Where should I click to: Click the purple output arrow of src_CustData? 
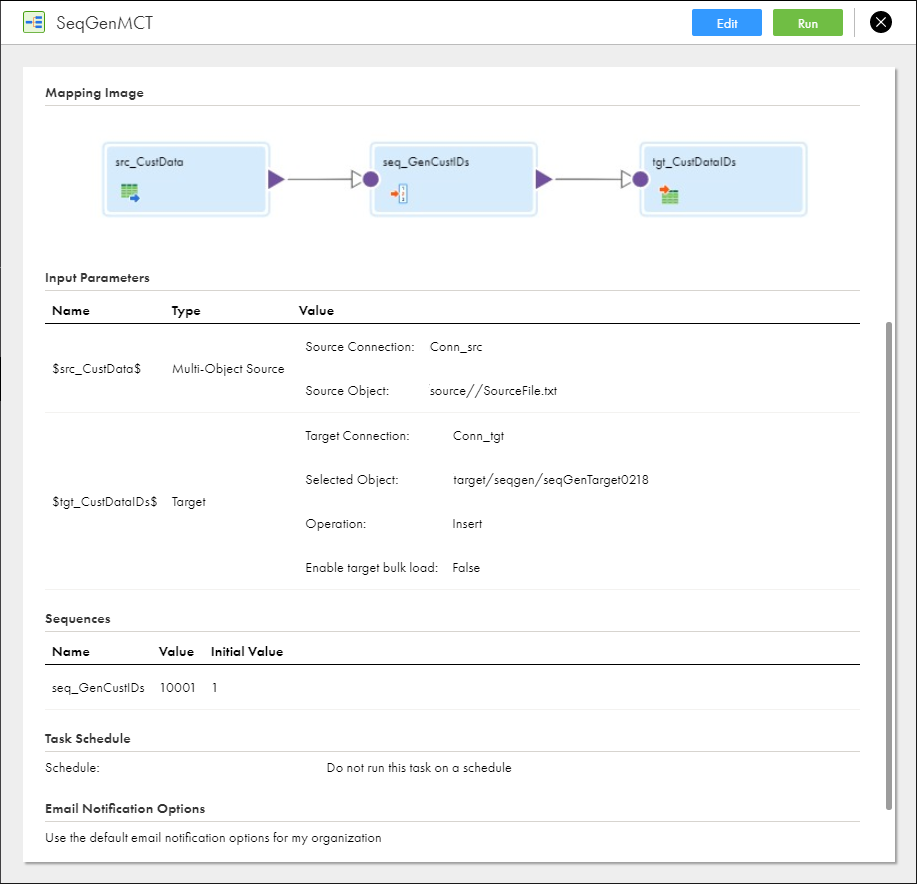point(276,179)
